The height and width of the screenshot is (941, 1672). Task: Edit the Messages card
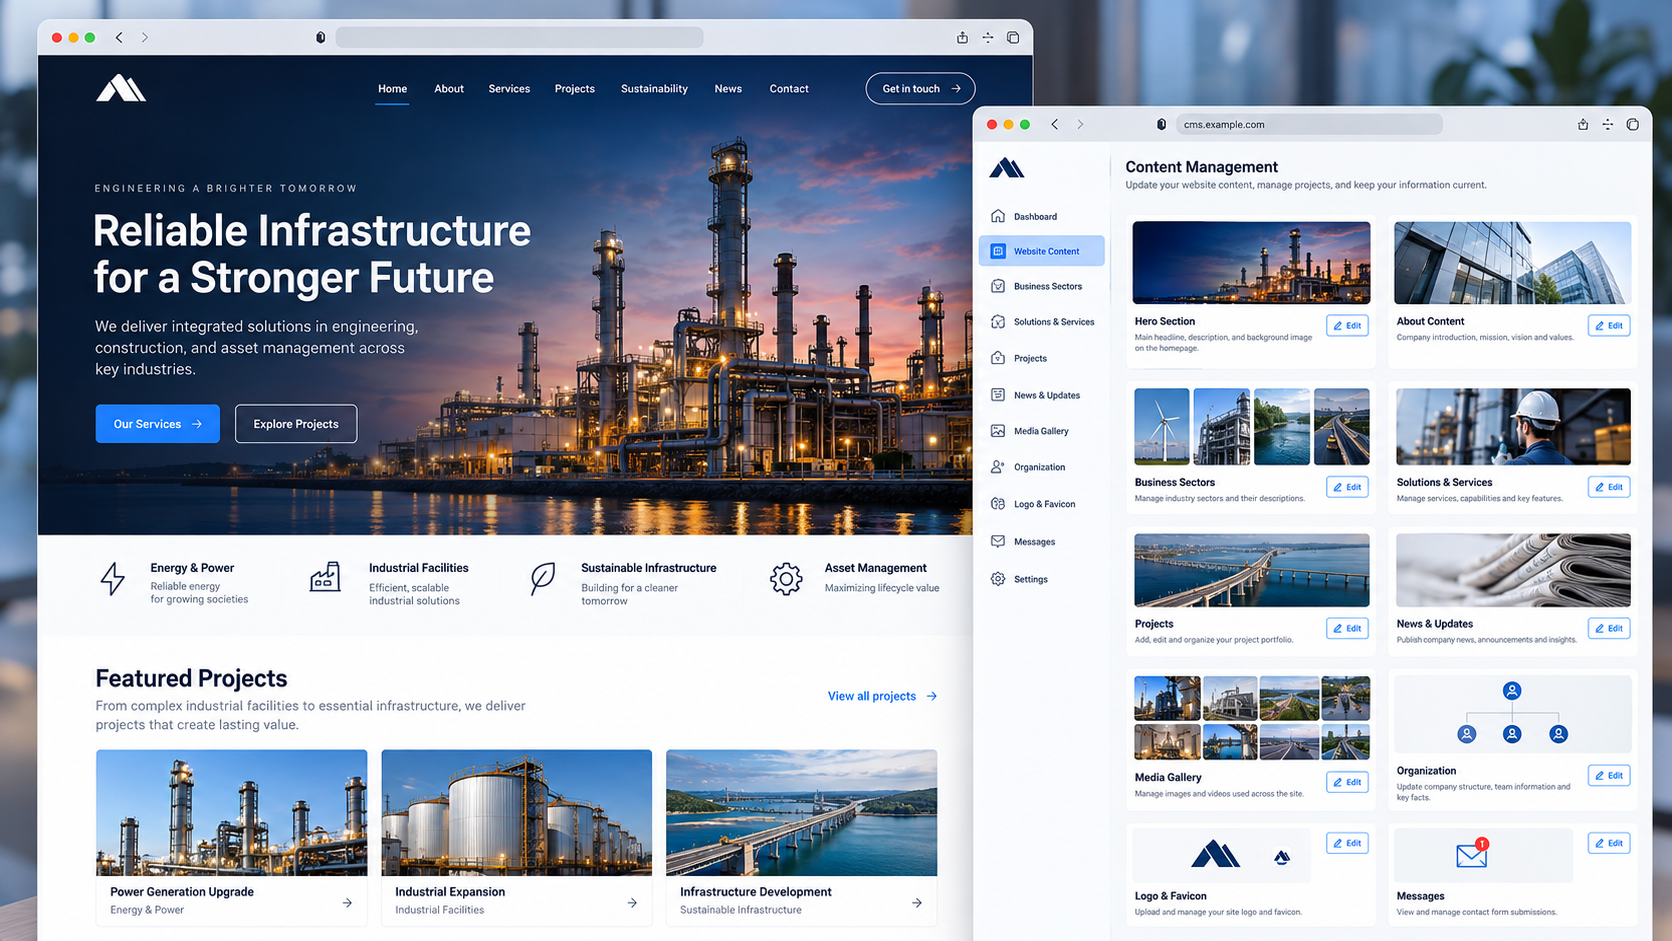click(1609, 843)
